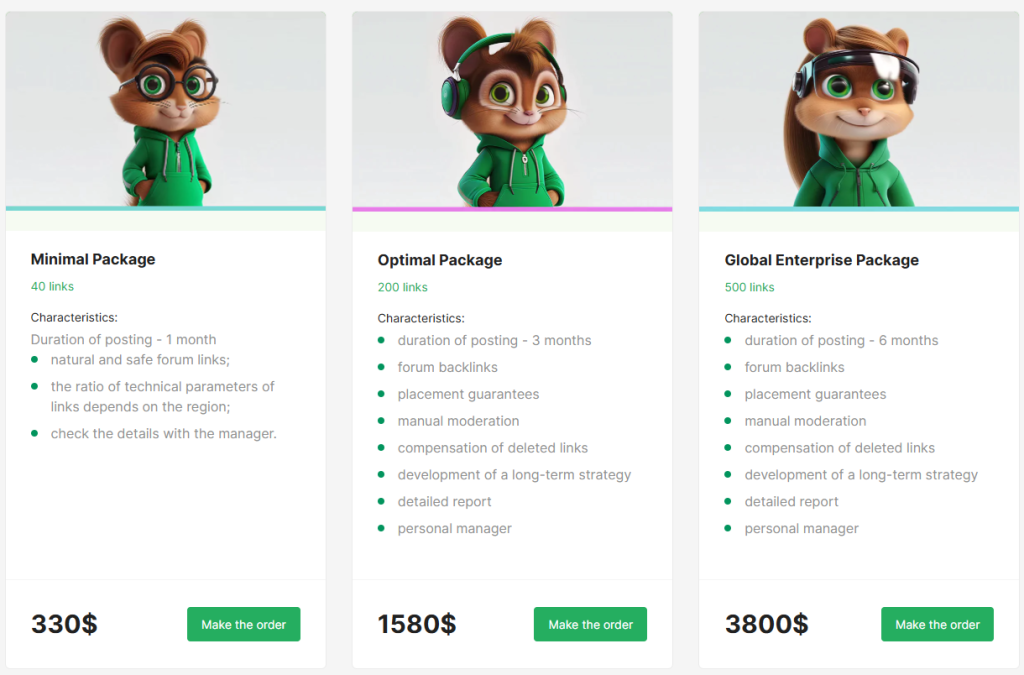1024x675 pixels.
Task: Click 'natural and safe forum links' bullet
Action: (x=140, y=359)
